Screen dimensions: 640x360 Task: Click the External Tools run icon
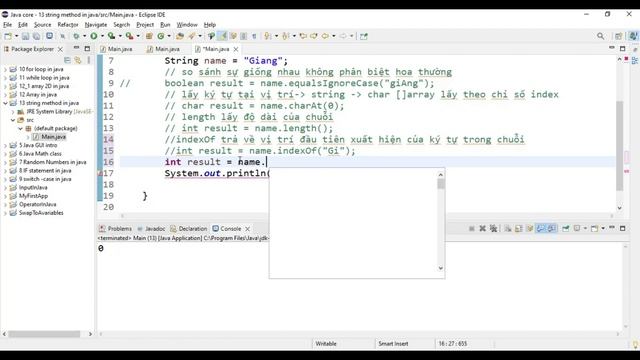click(x=129, y=36)
